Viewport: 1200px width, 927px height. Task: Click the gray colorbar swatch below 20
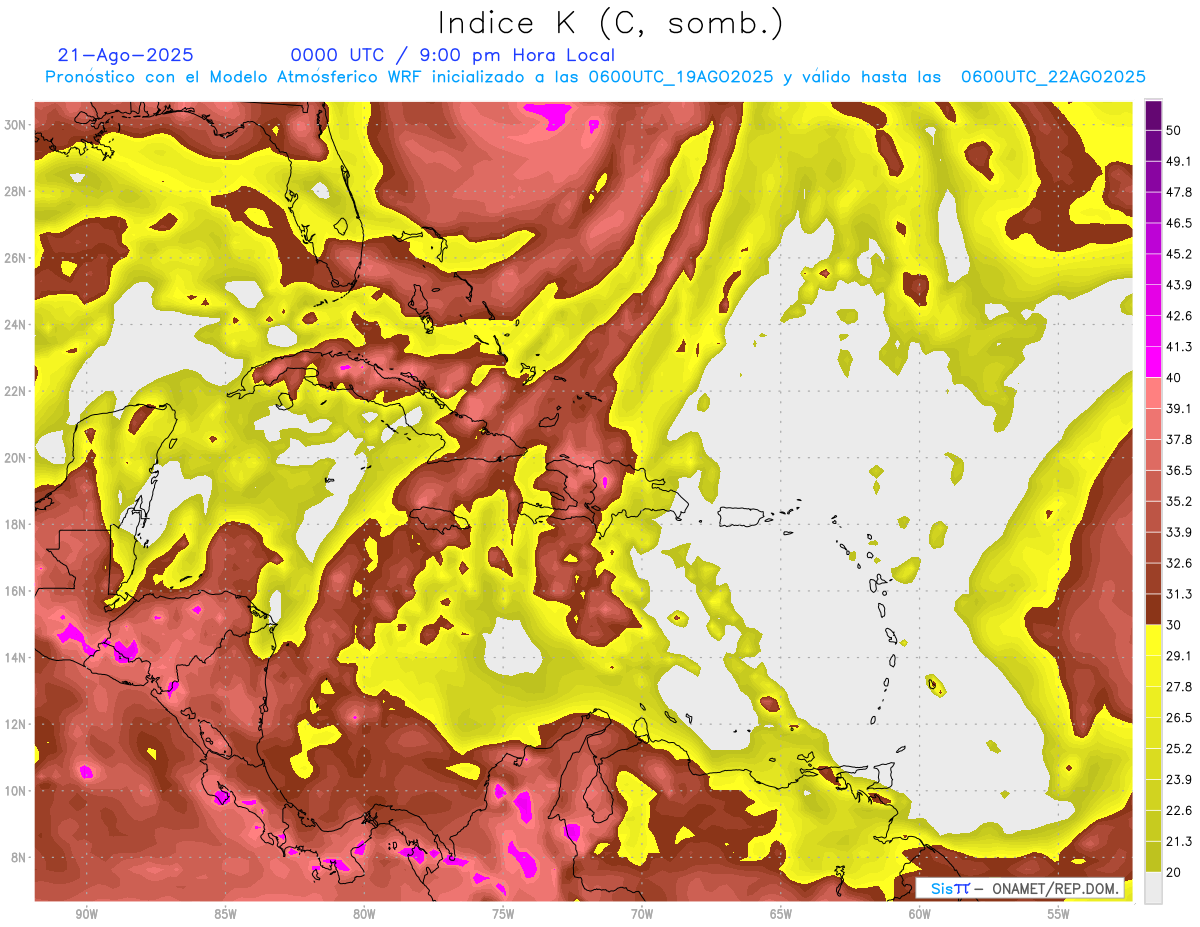tap(1153, 888)
